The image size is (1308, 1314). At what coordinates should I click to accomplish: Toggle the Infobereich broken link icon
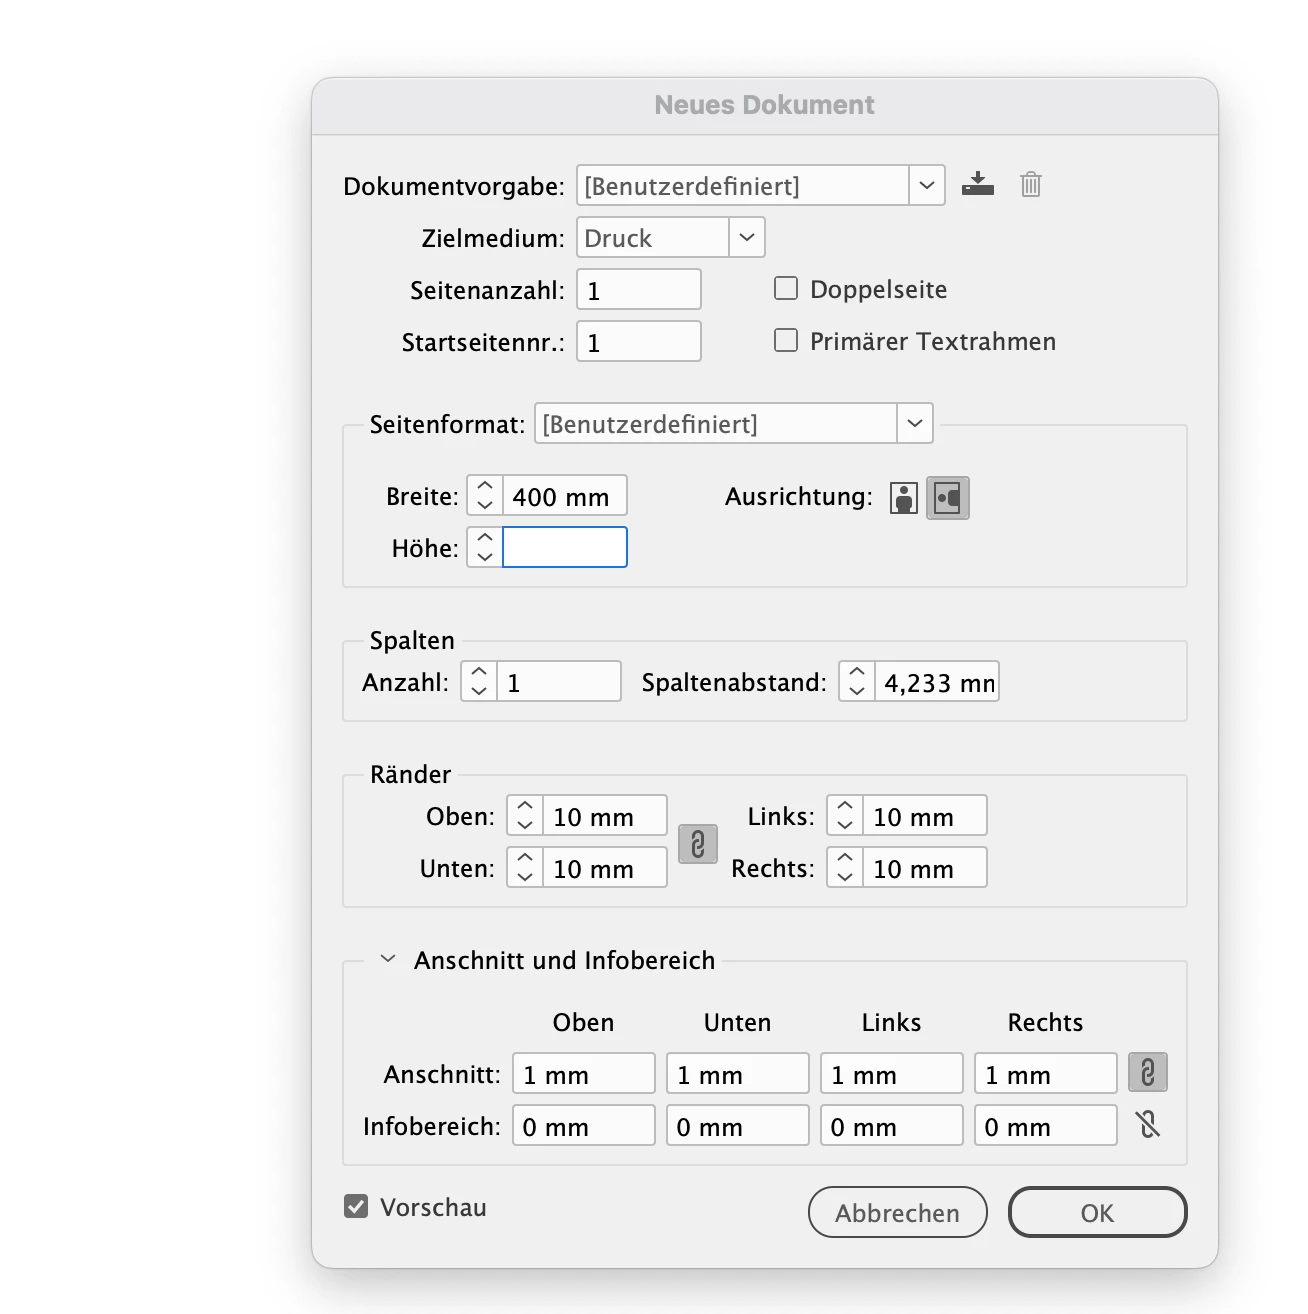click(1148, 1125)
